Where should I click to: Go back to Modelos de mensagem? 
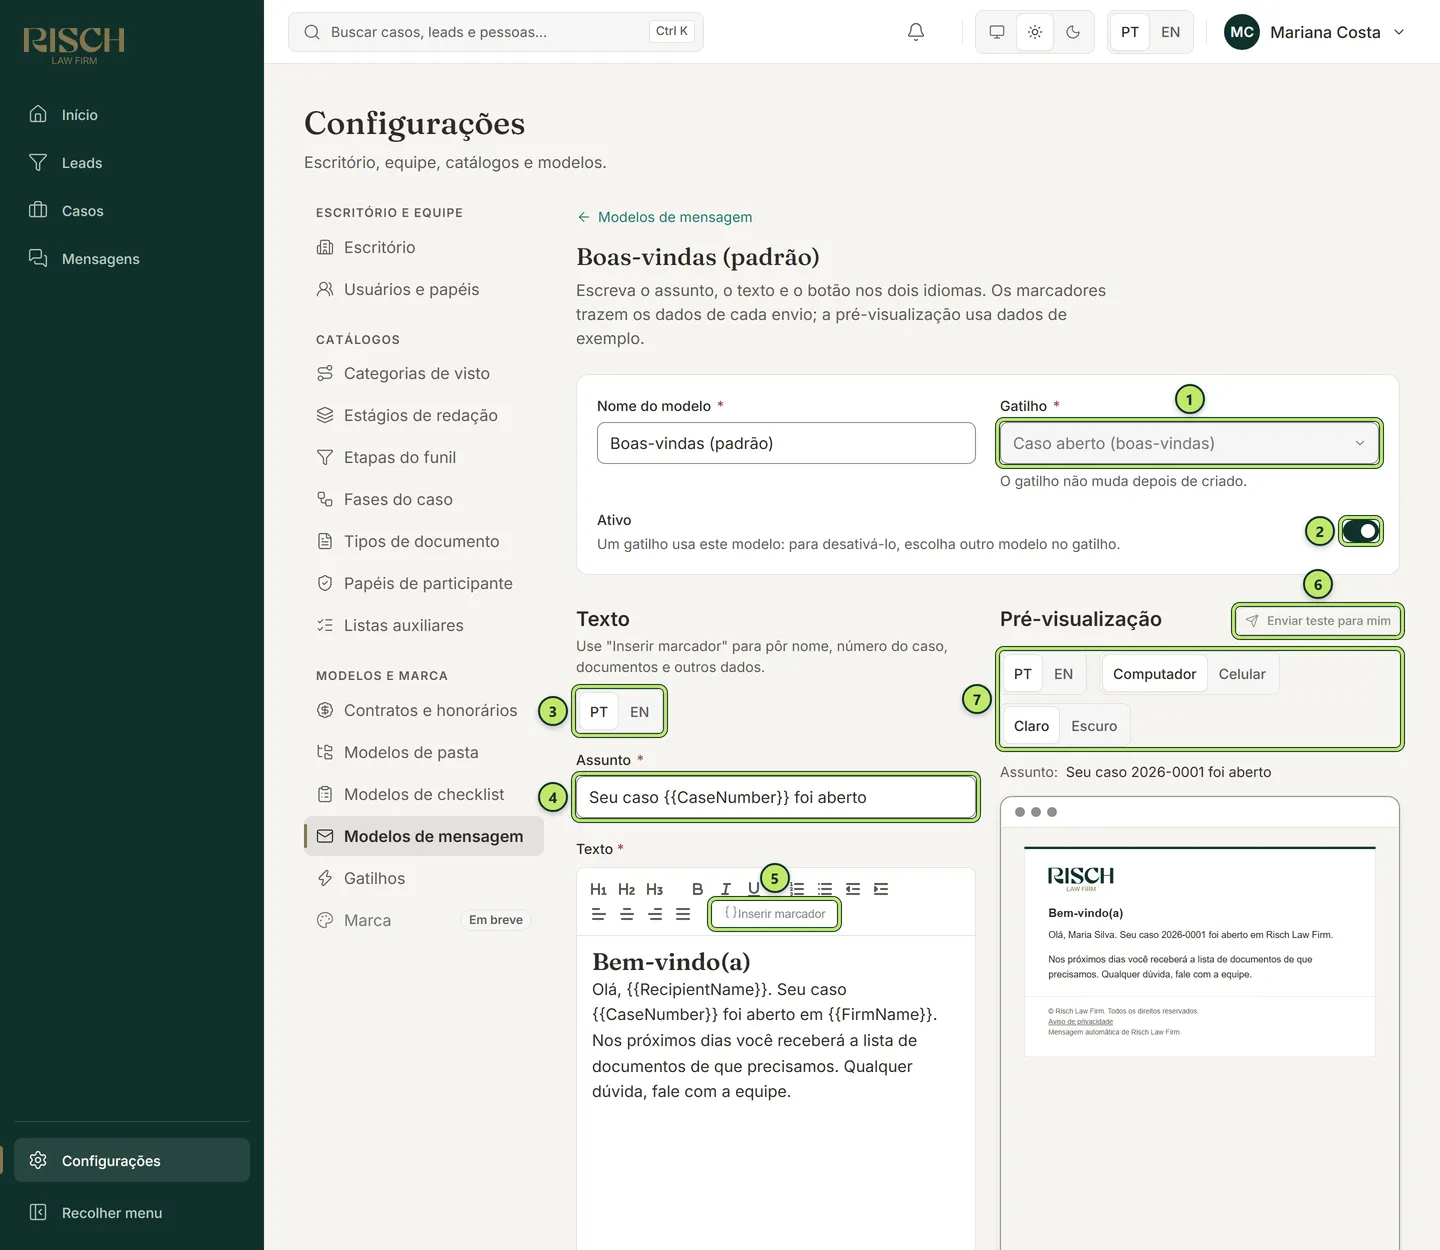pos(665,217)
